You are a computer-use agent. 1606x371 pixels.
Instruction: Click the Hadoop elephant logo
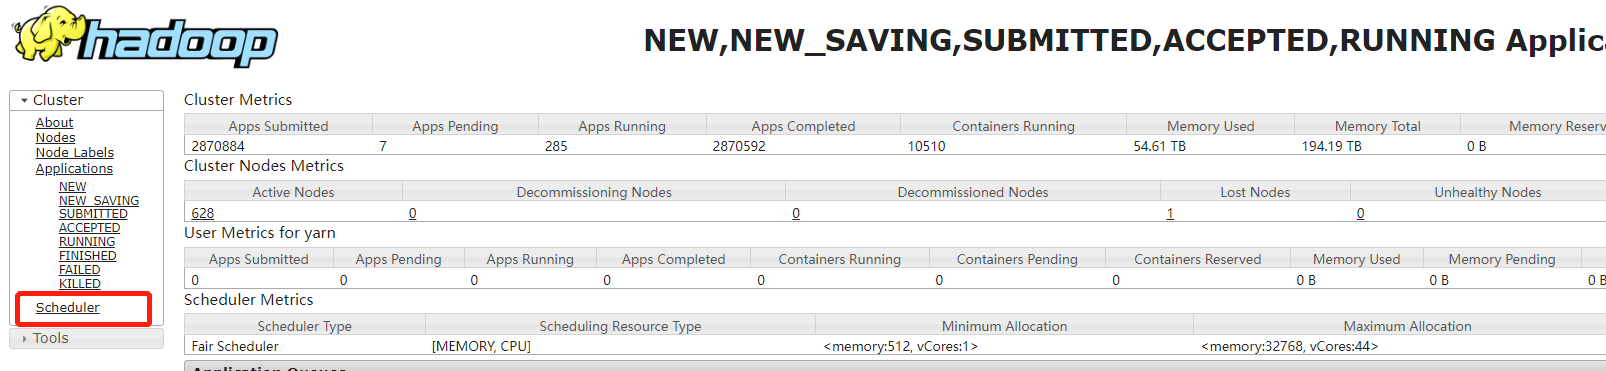pos(145,37)
